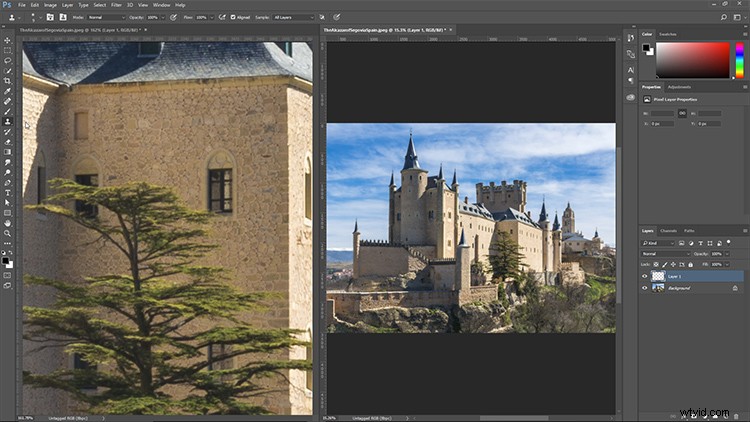Select the Rectangle shape tool

[7, 213]
